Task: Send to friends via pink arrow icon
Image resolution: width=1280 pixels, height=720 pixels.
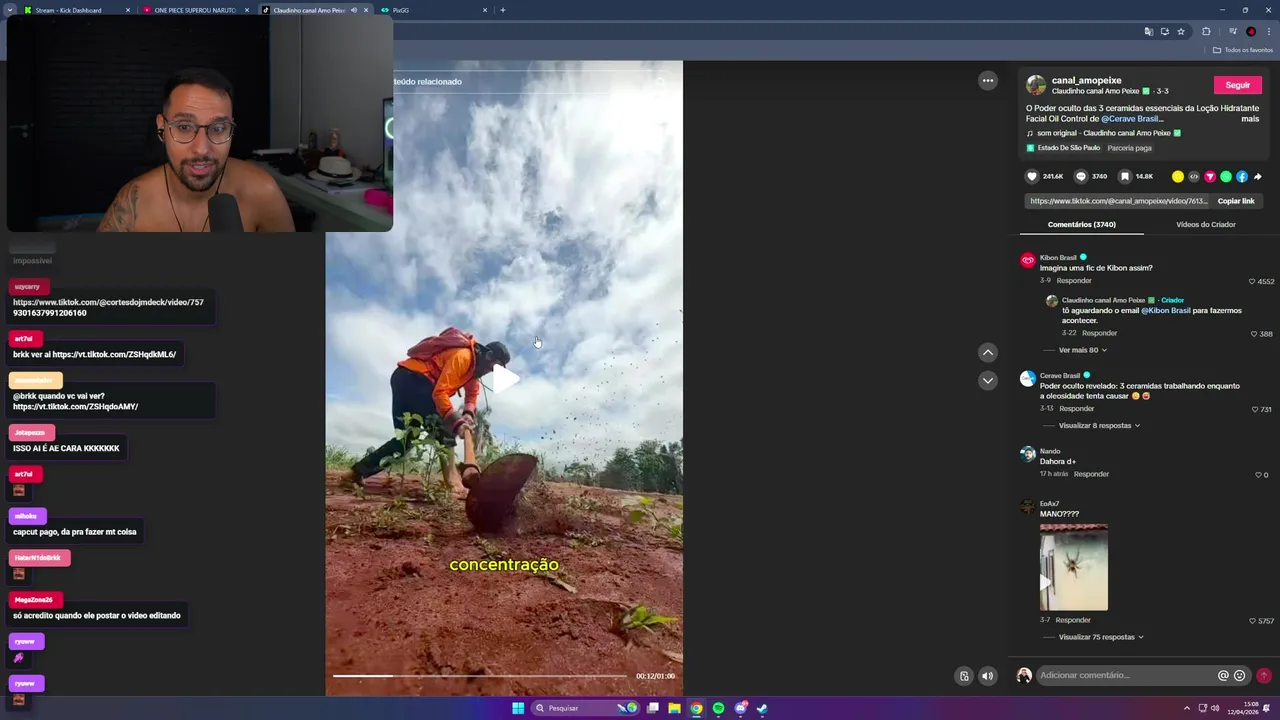Action: 1210,177
